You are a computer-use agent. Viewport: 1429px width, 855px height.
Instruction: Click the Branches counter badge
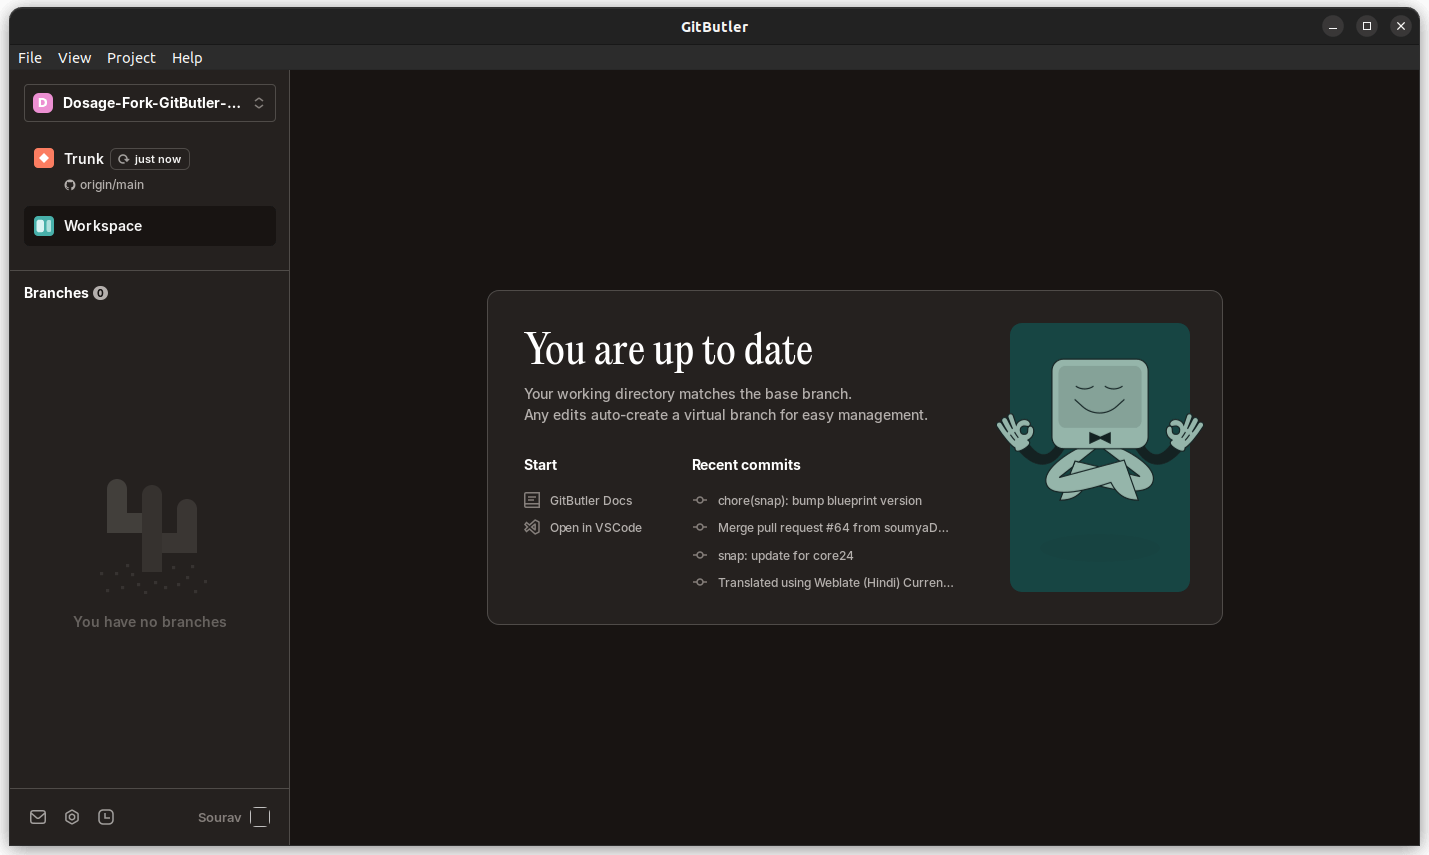coord(99,292)
